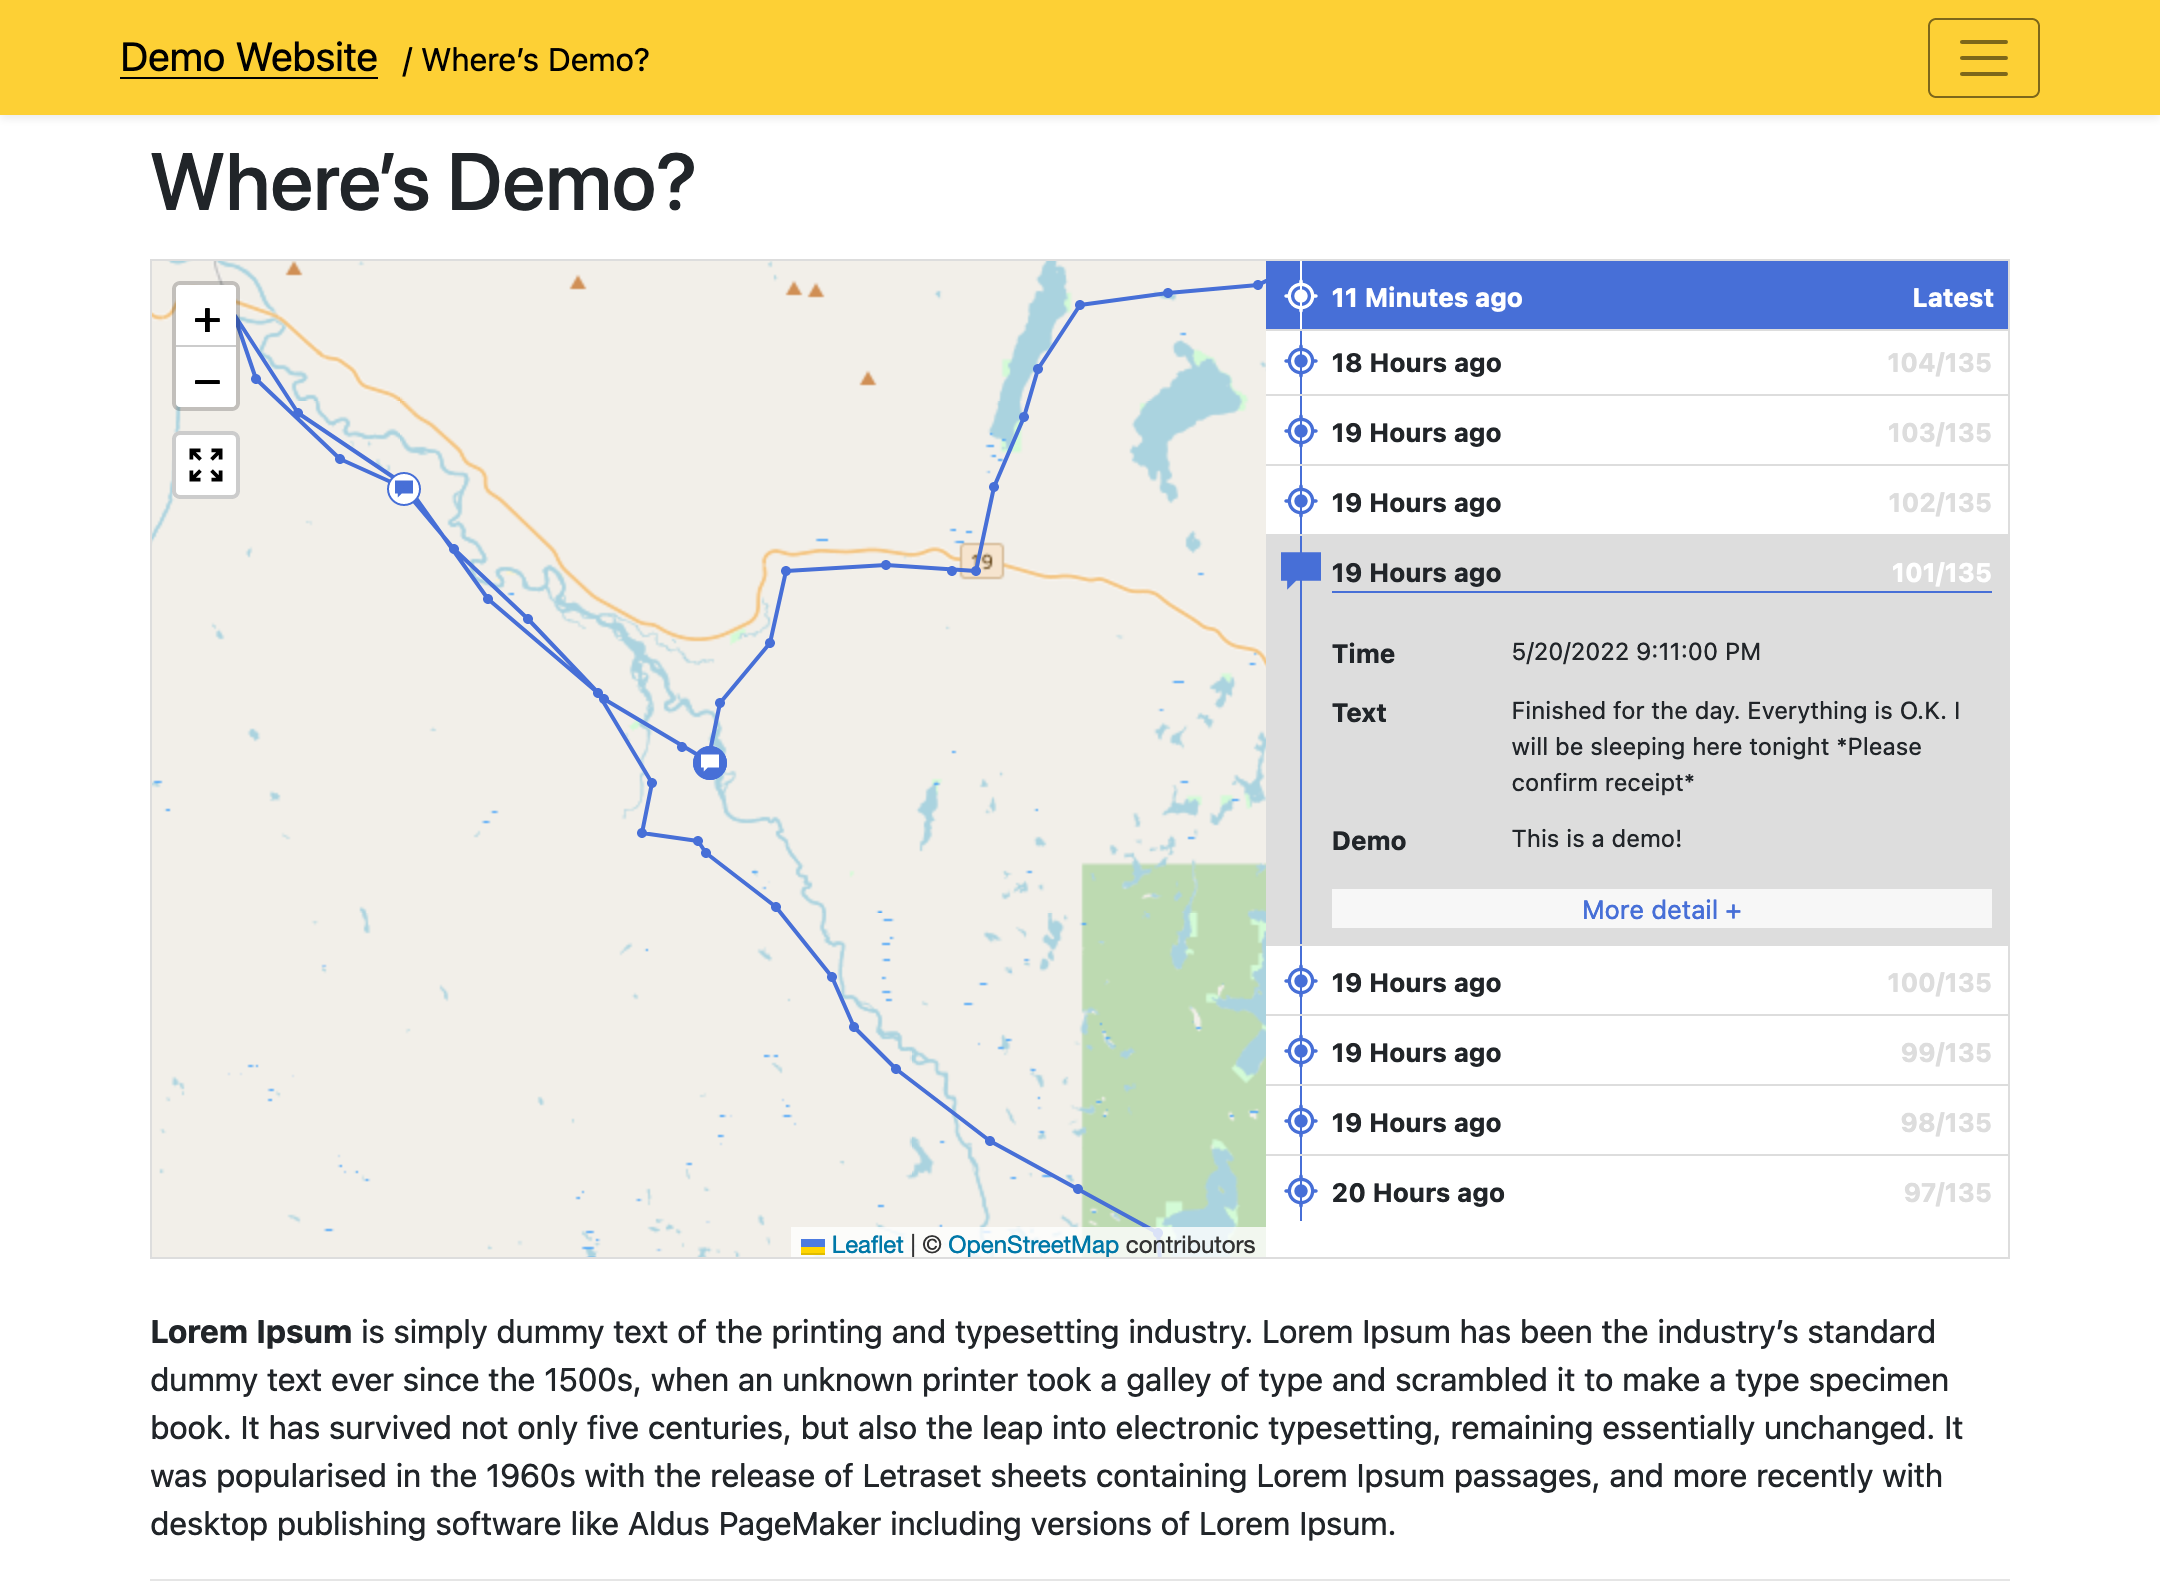This screenshot has width=2160, height=1582.
Task: Click the white message marker at the upper left of the map
Action: pos(404,489)
